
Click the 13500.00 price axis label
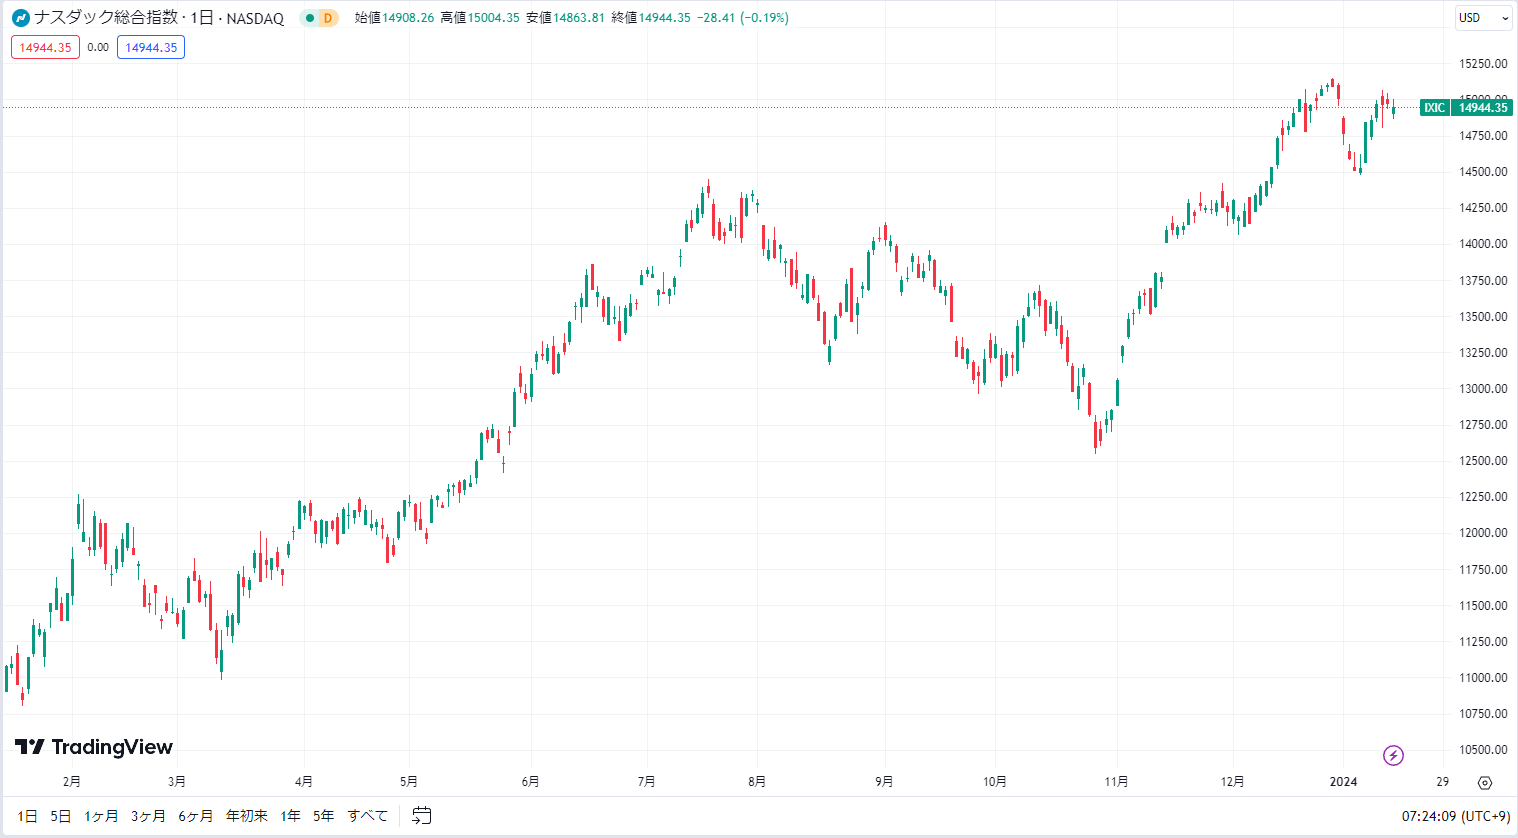[x=1483, y=317]
